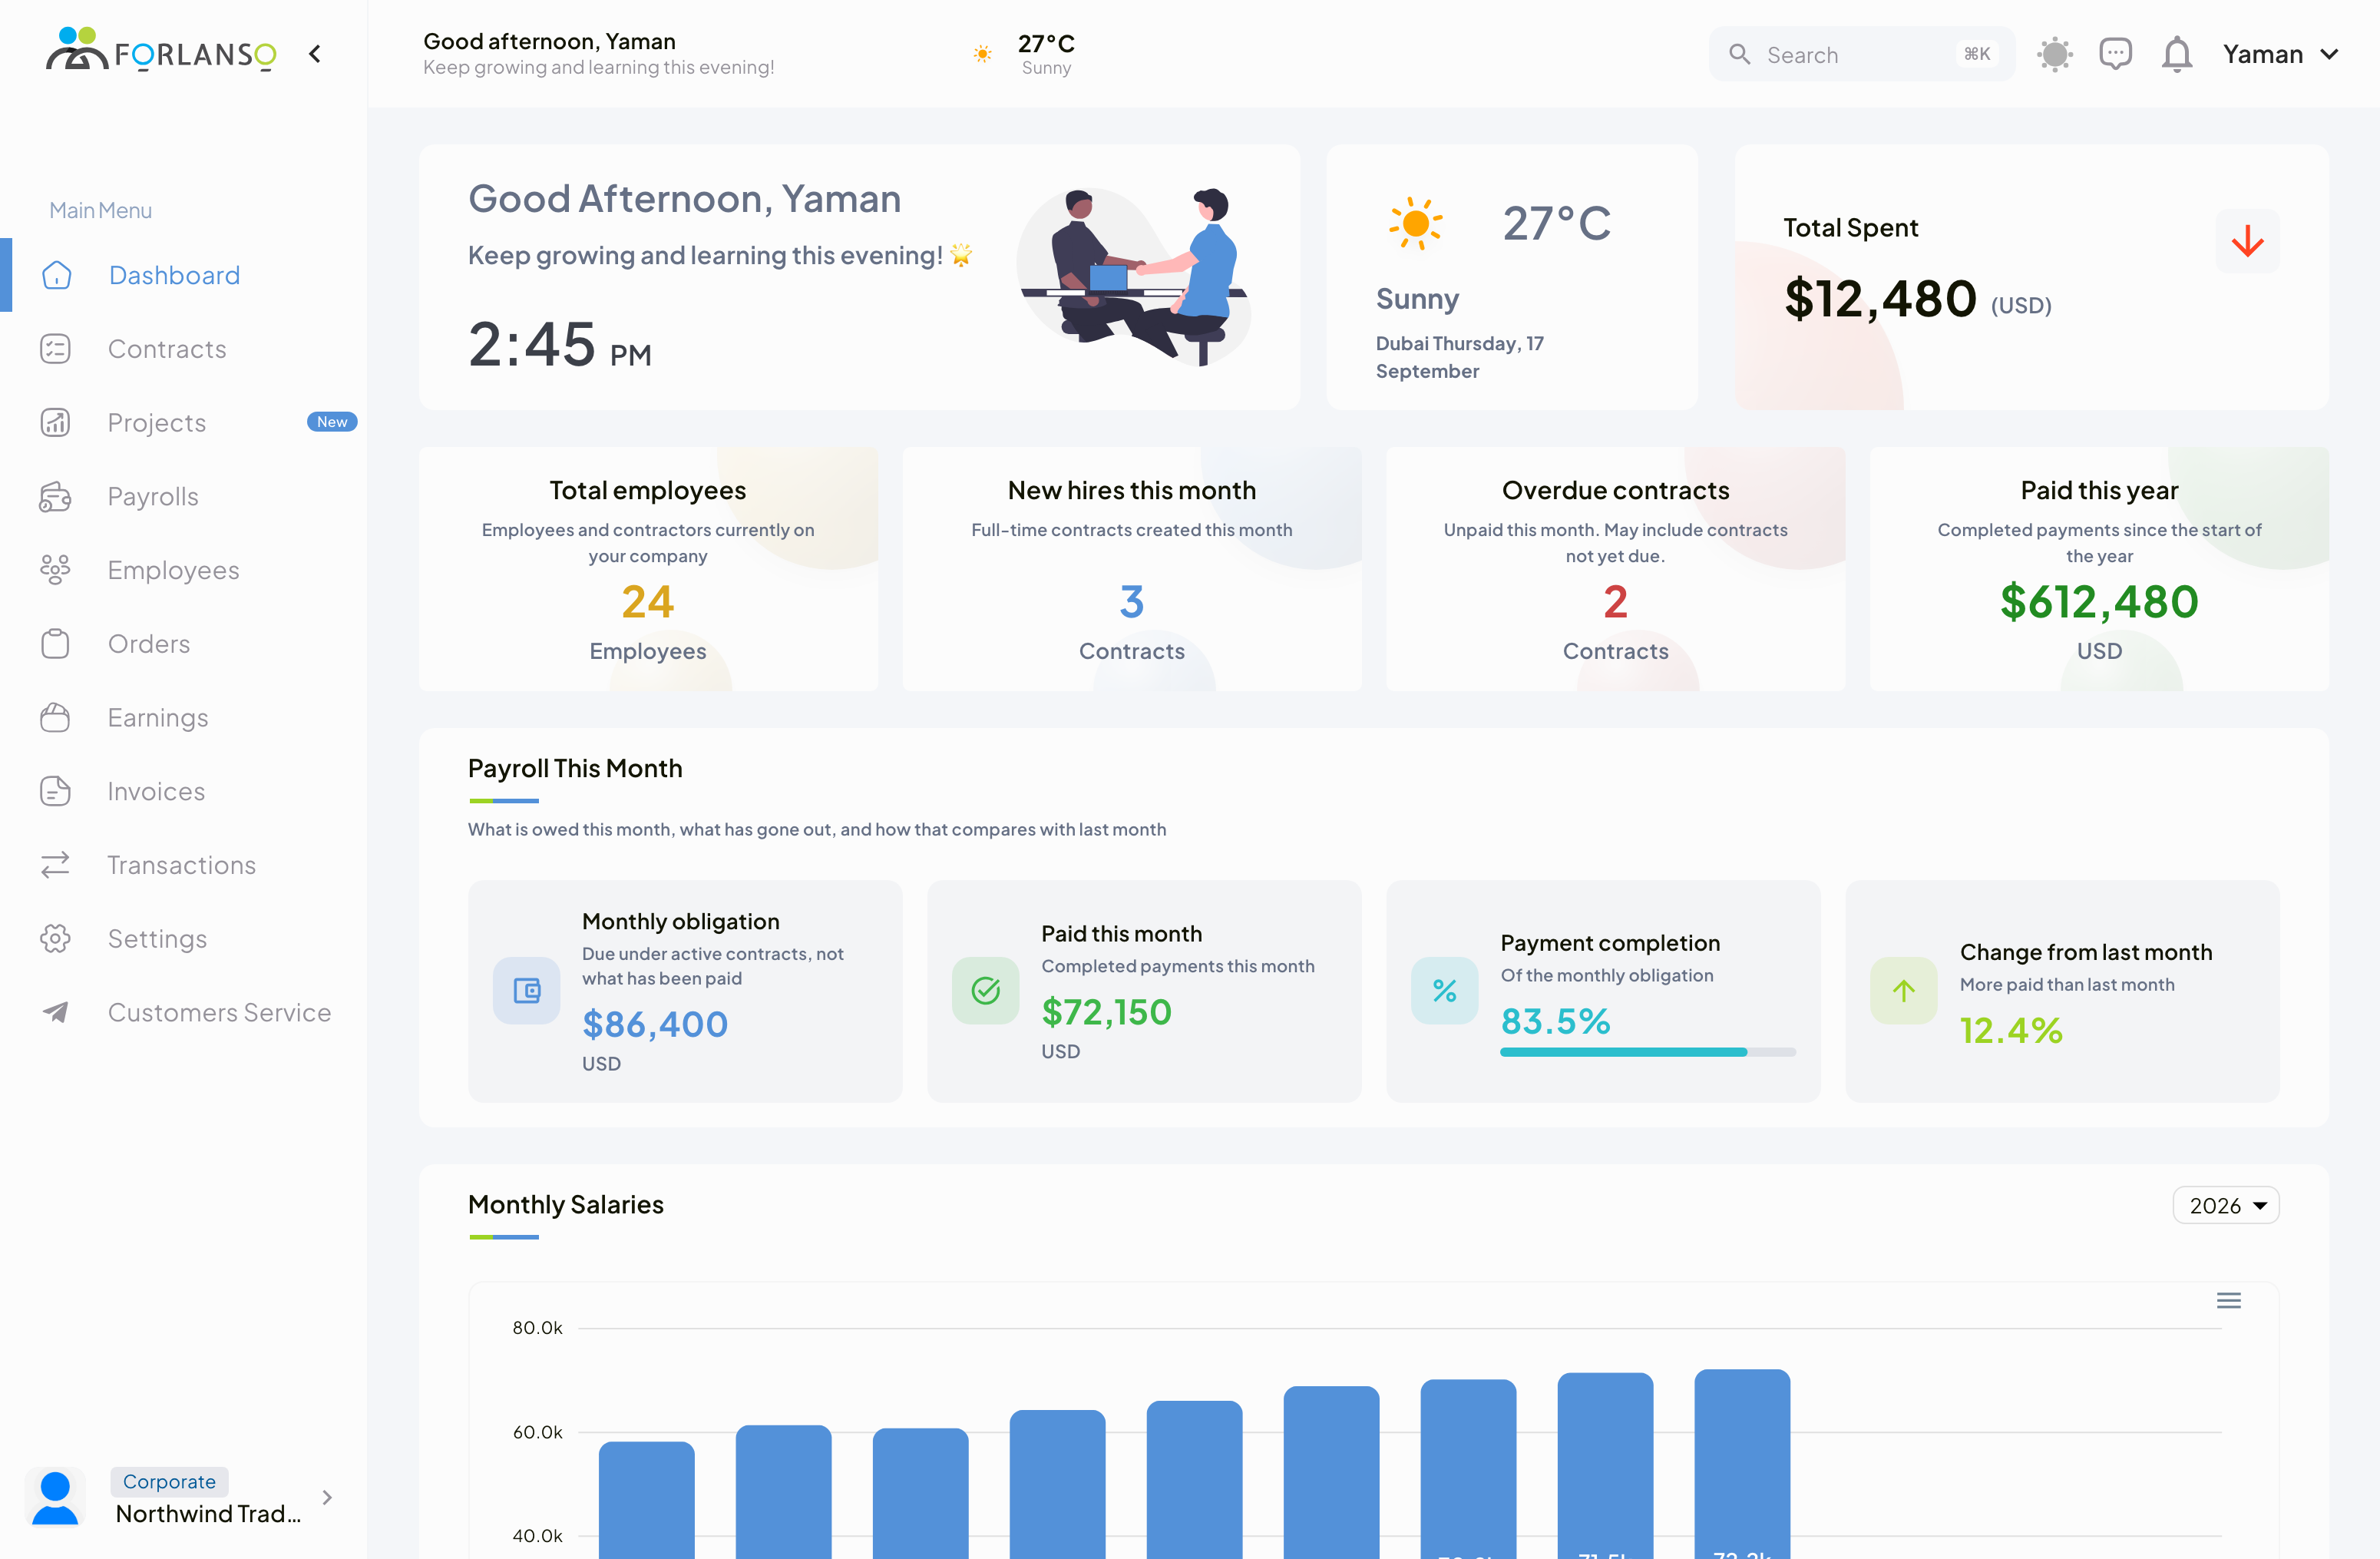
Task: Click the 83.5% completion value
Action: 1555,1021
